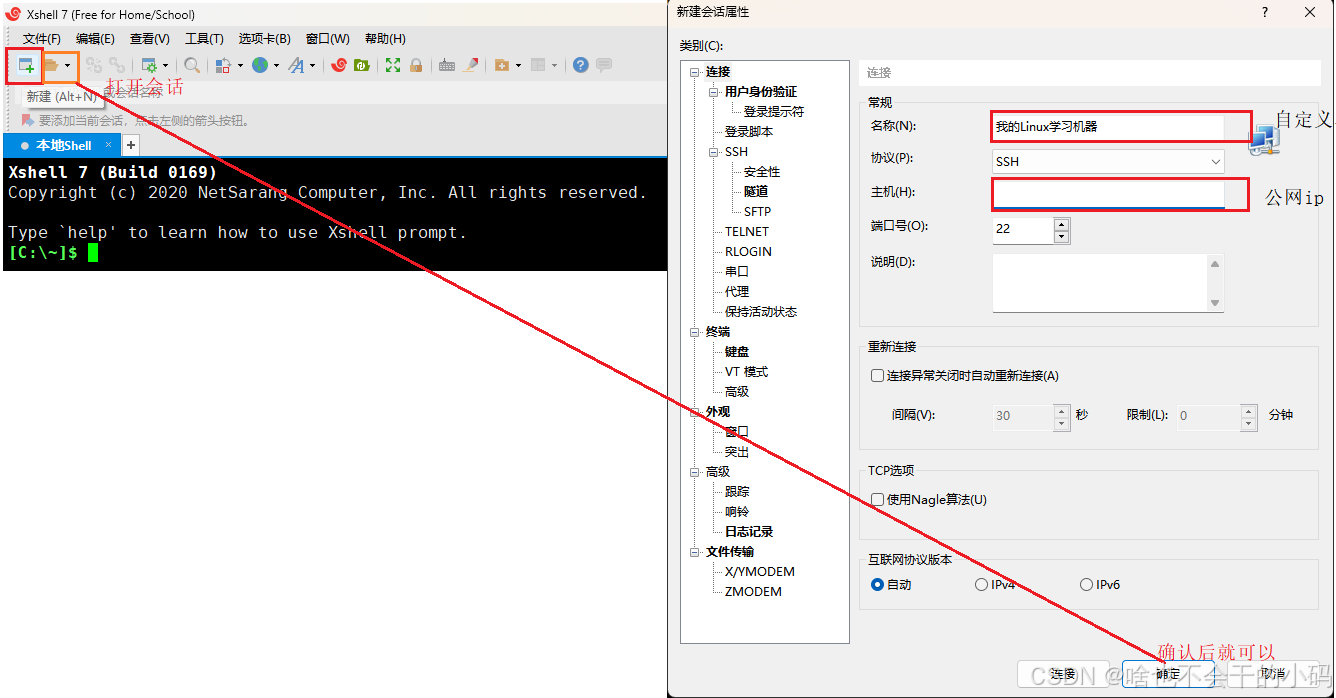Open the 编辑(E) menu
Screen dimensions: 1336x698
pos(95,39)
